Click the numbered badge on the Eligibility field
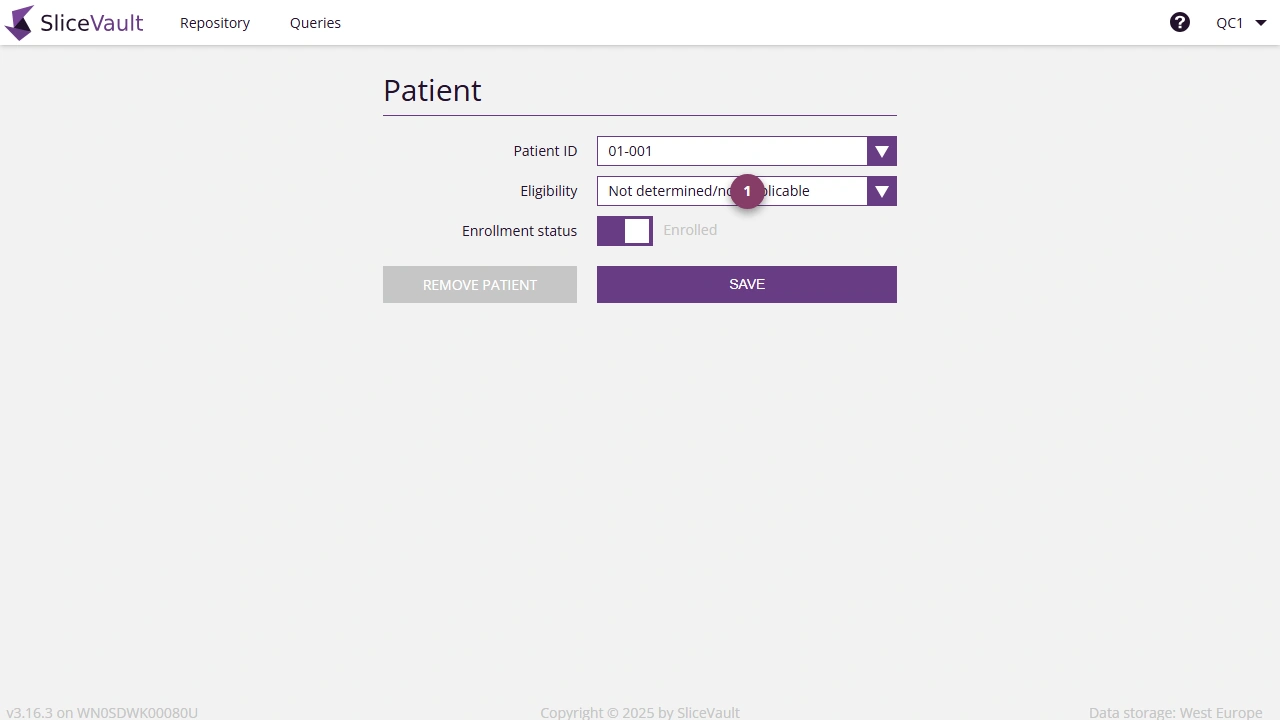The height and width of the screenshot is (720, 1280). click(x=747, y=191)
